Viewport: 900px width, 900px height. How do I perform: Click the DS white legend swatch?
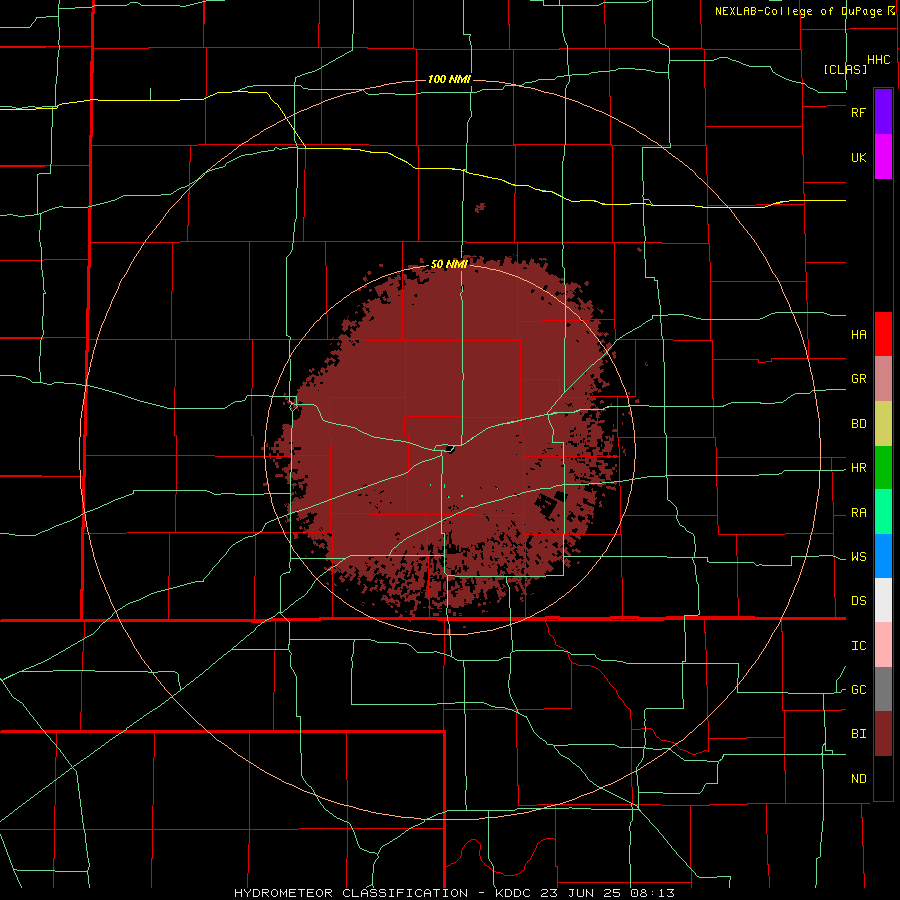click(x=883, y=600)
